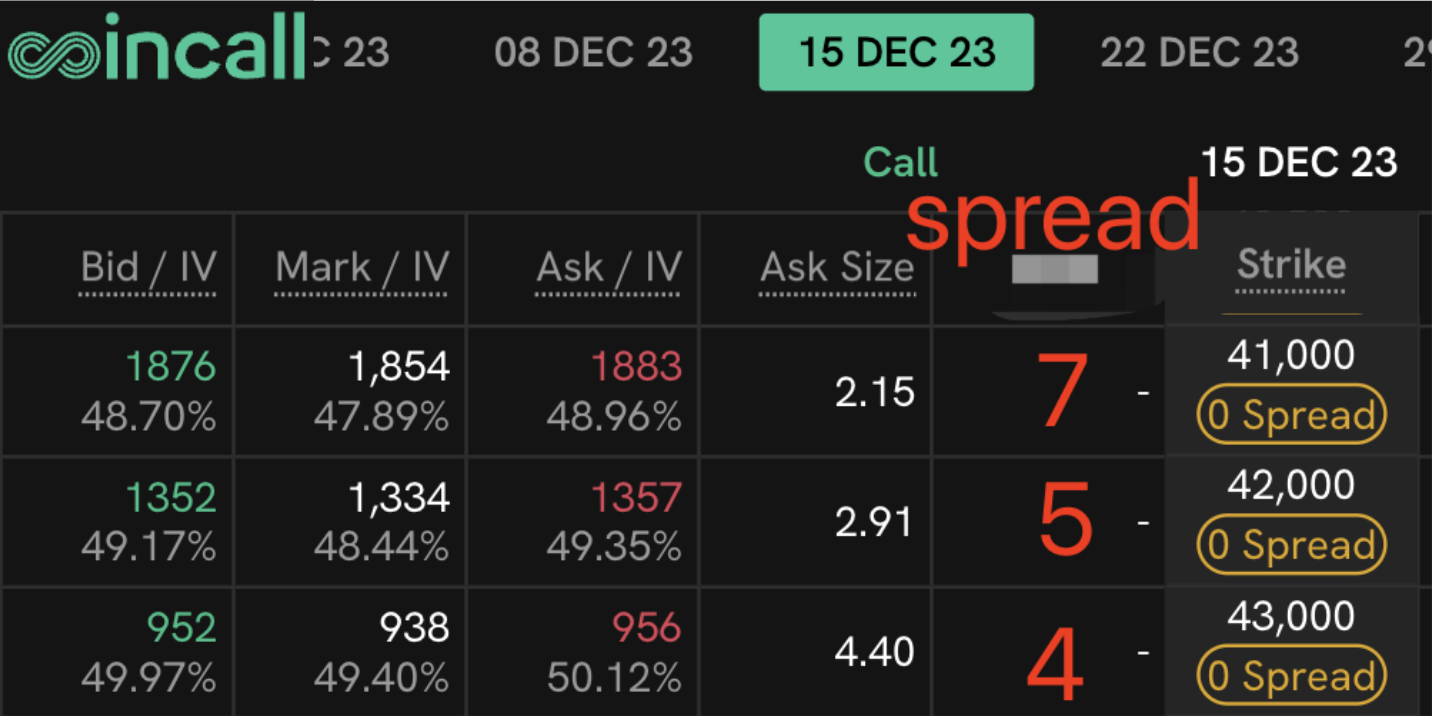Select the 15 DEC 23 expiry tab
This screenshot has height=716, width=1432.
pyautogui.click(x=895, y=52)
